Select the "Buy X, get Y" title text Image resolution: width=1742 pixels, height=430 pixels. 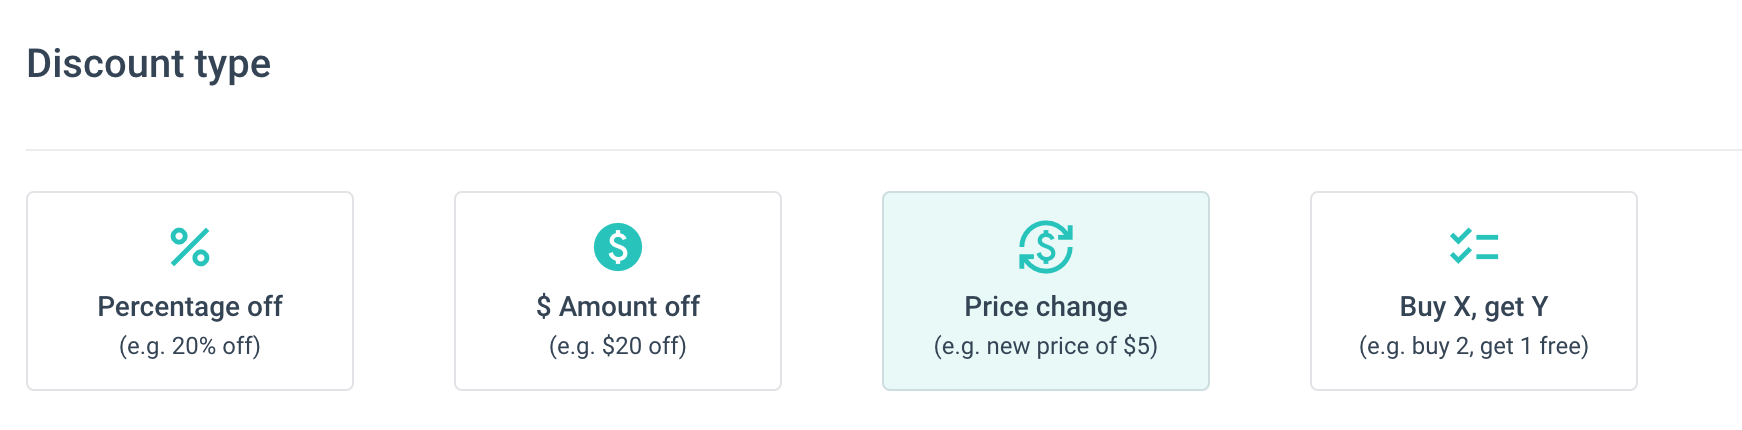coord(1474,306)
